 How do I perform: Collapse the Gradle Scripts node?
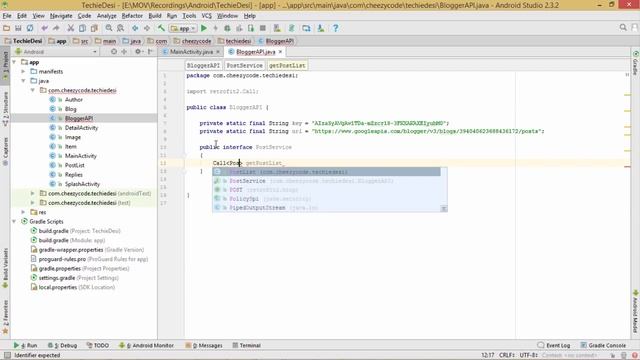point(14,222)
